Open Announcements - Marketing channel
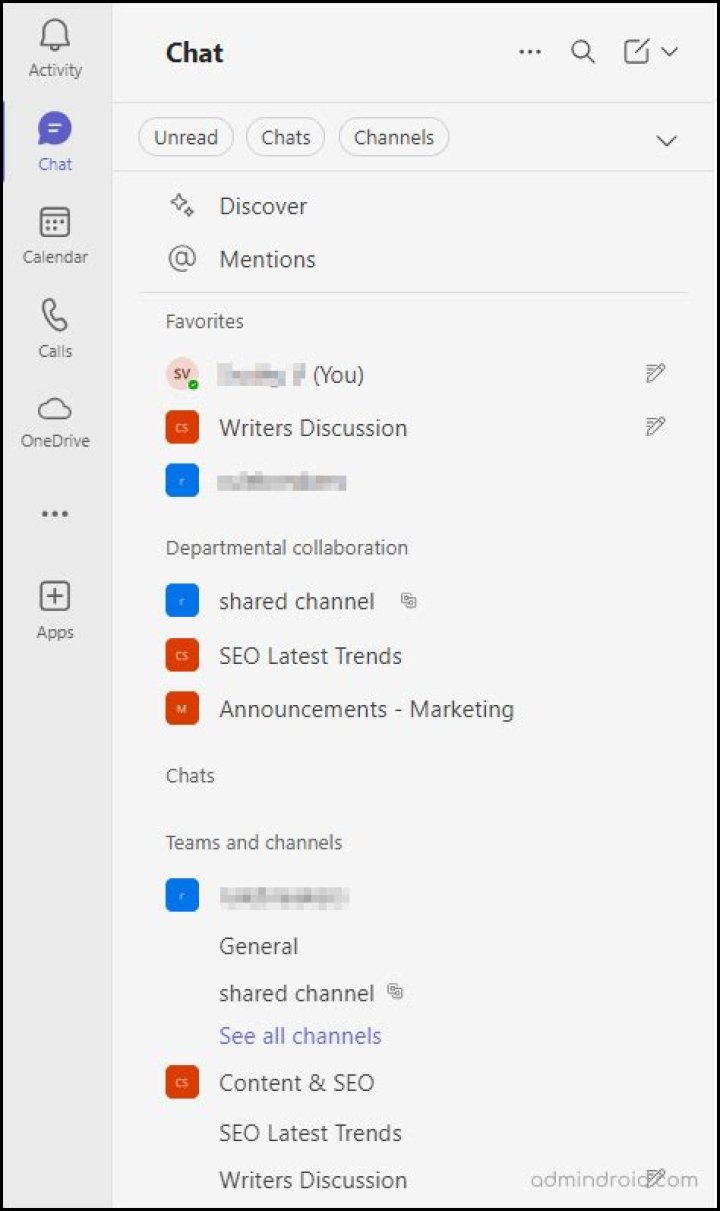The height and width of the screenshot is (1211, 720). click(x=366, y=709)
